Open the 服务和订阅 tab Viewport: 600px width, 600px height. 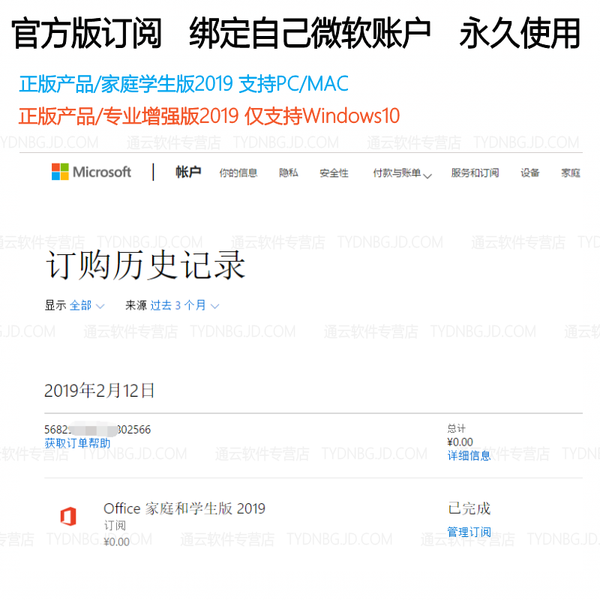[x=474, y=173]
